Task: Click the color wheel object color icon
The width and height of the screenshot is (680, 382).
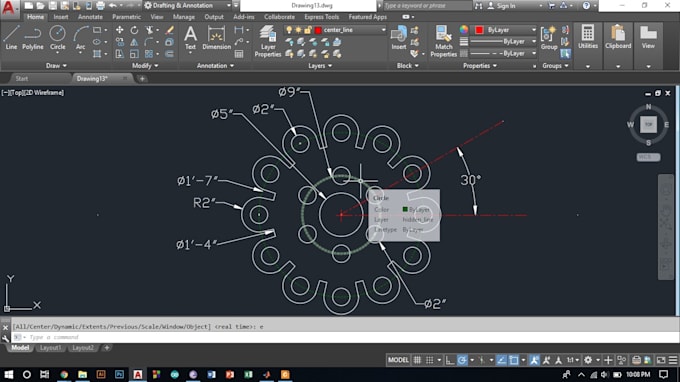Action: [x=464, y=29]
